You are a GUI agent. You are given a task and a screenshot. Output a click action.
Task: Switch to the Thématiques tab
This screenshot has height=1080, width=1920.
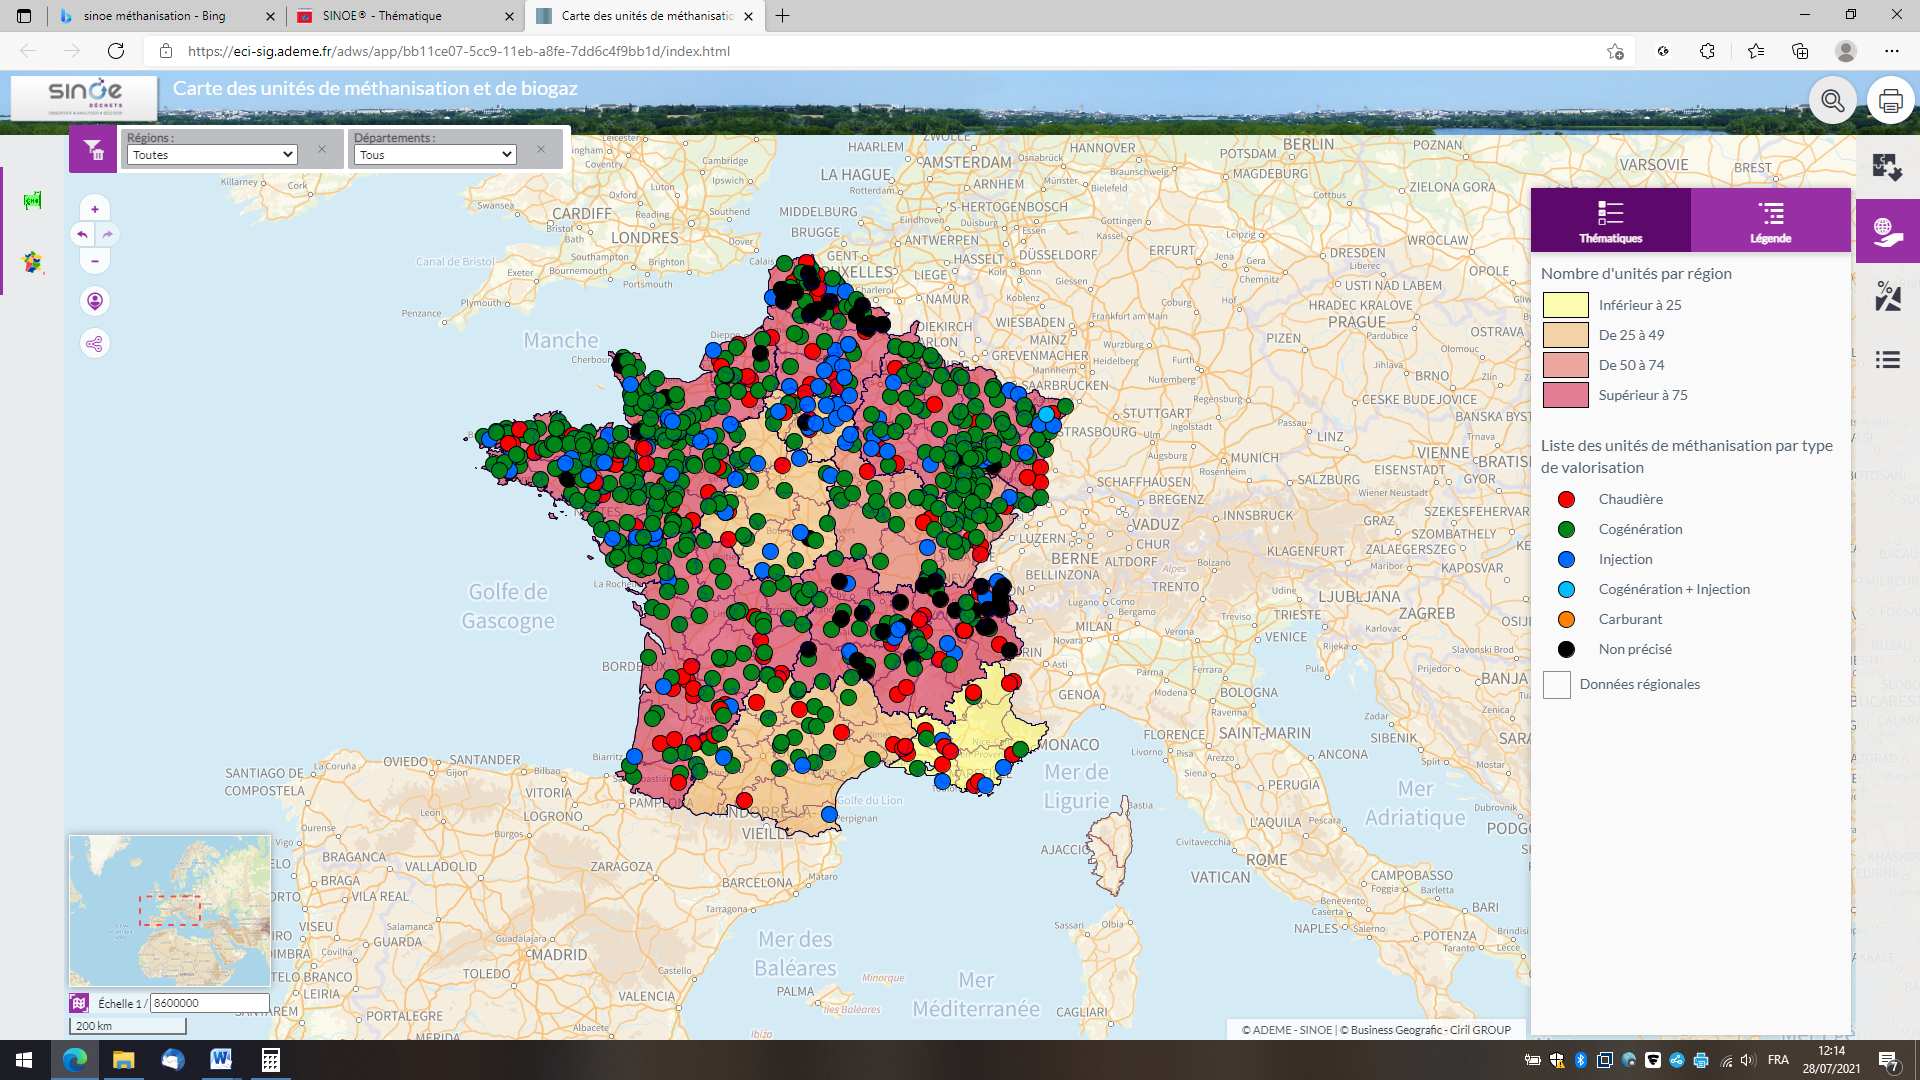(x=1610, y=221)
